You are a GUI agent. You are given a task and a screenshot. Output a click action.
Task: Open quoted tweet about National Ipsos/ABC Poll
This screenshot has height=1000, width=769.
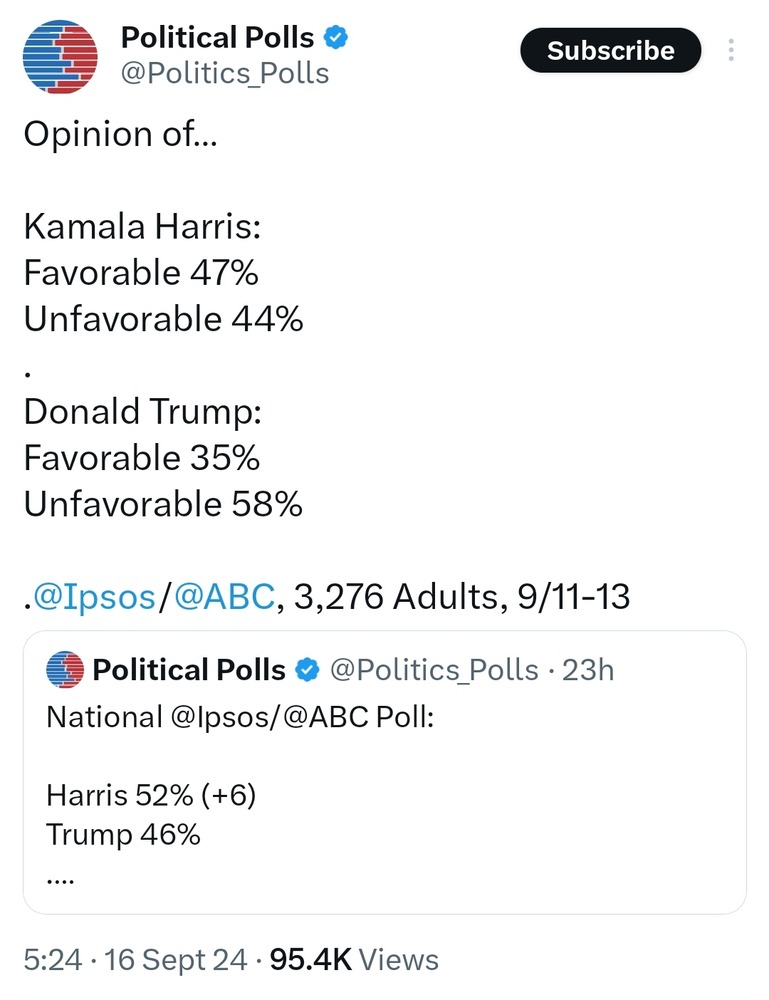(384, 772)
